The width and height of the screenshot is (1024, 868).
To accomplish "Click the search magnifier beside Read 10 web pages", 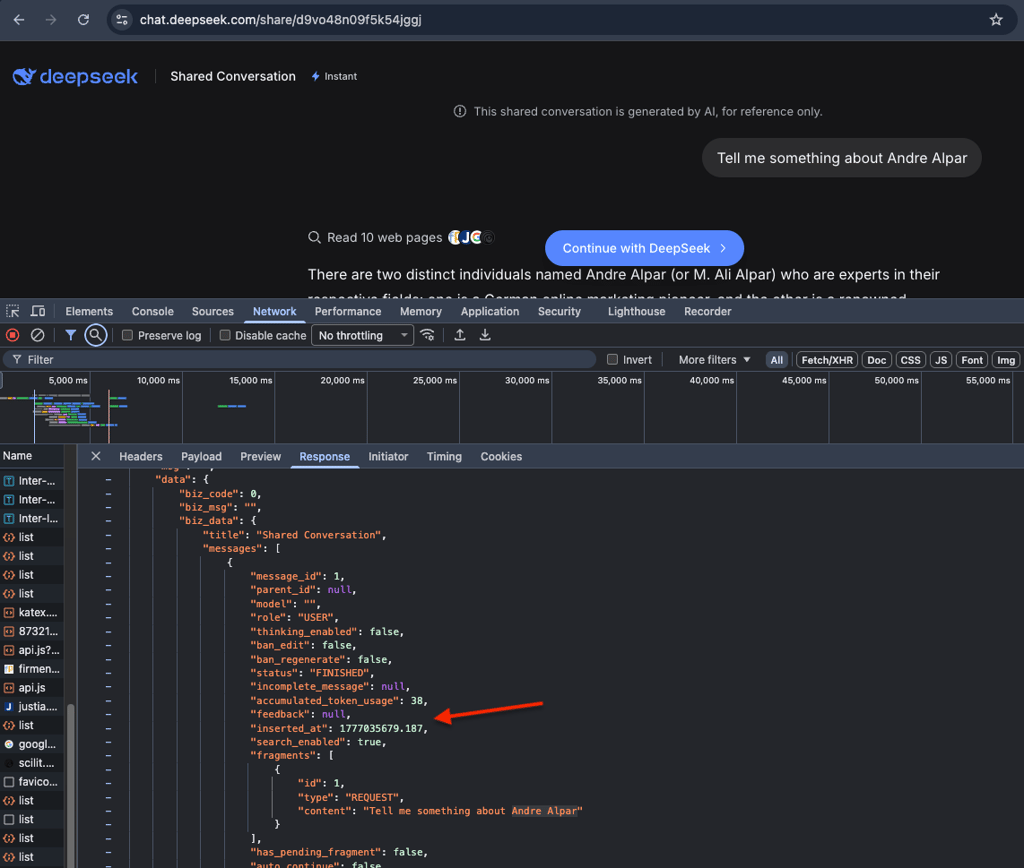I will click(x=314, y=237).
